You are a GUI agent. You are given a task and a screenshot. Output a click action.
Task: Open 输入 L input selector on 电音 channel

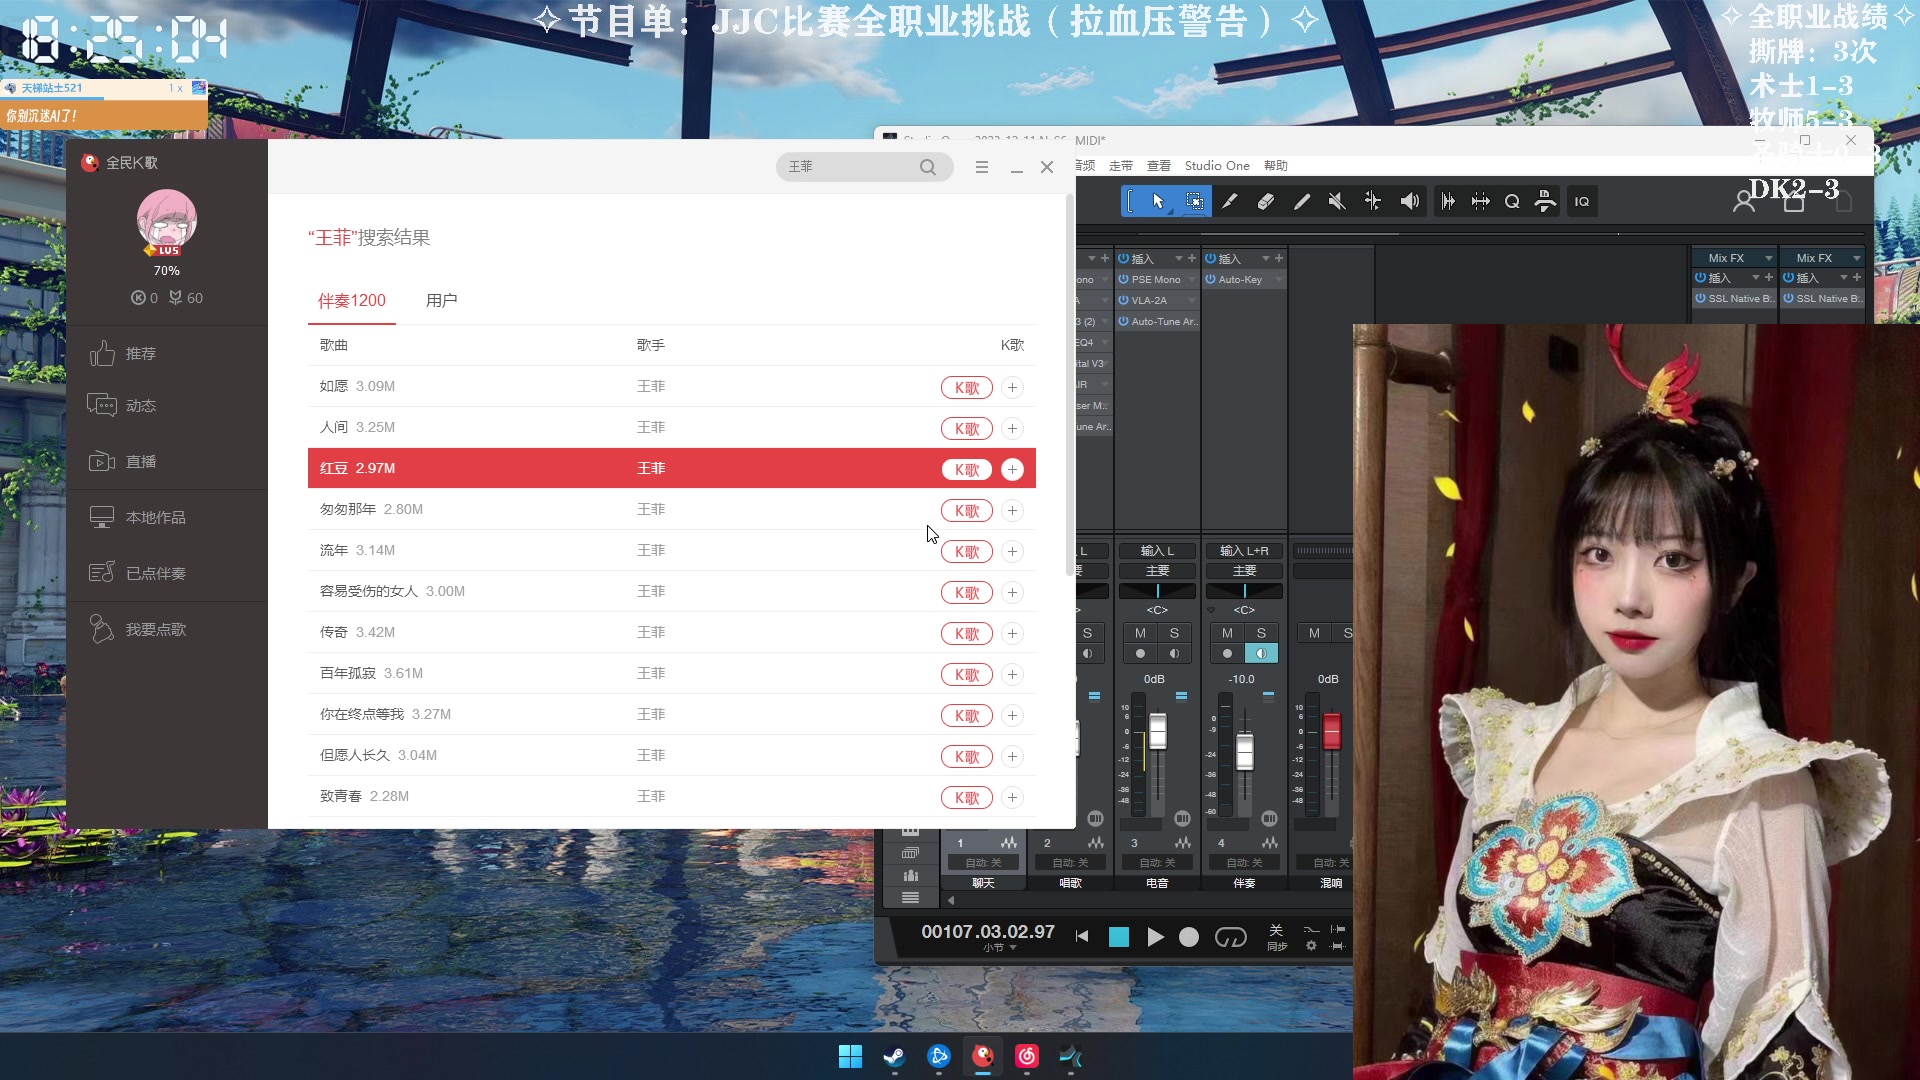[x=1157, y=551]
